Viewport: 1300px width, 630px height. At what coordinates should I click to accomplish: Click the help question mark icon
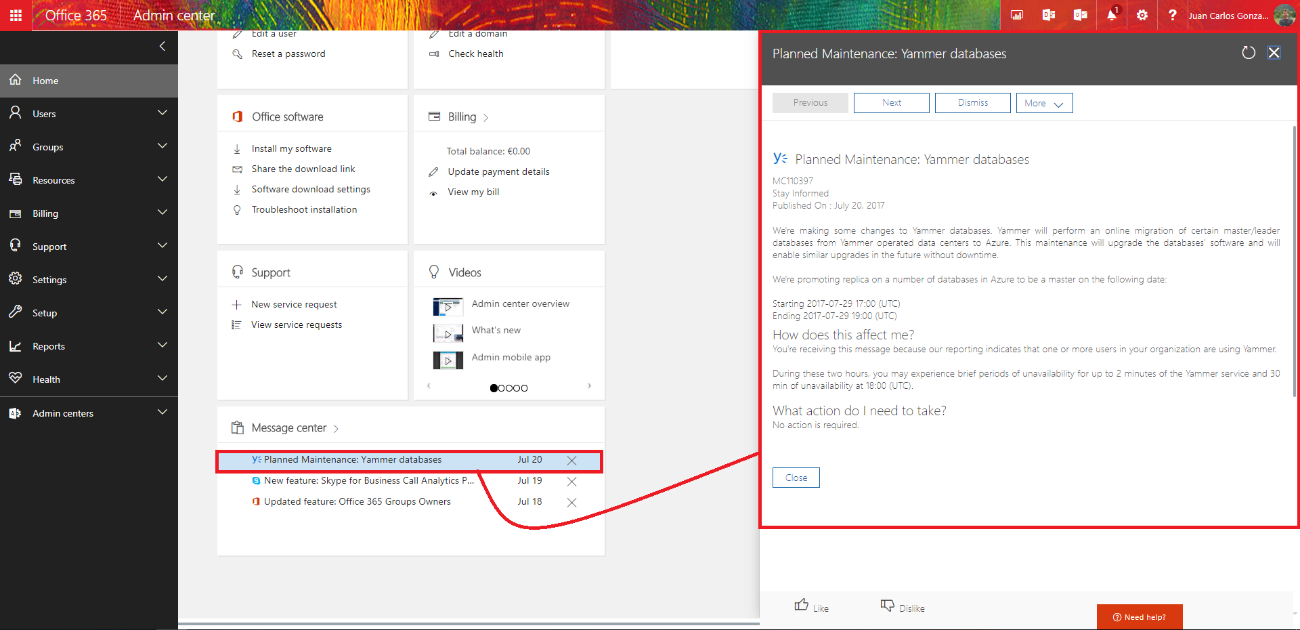[1172, 15]
